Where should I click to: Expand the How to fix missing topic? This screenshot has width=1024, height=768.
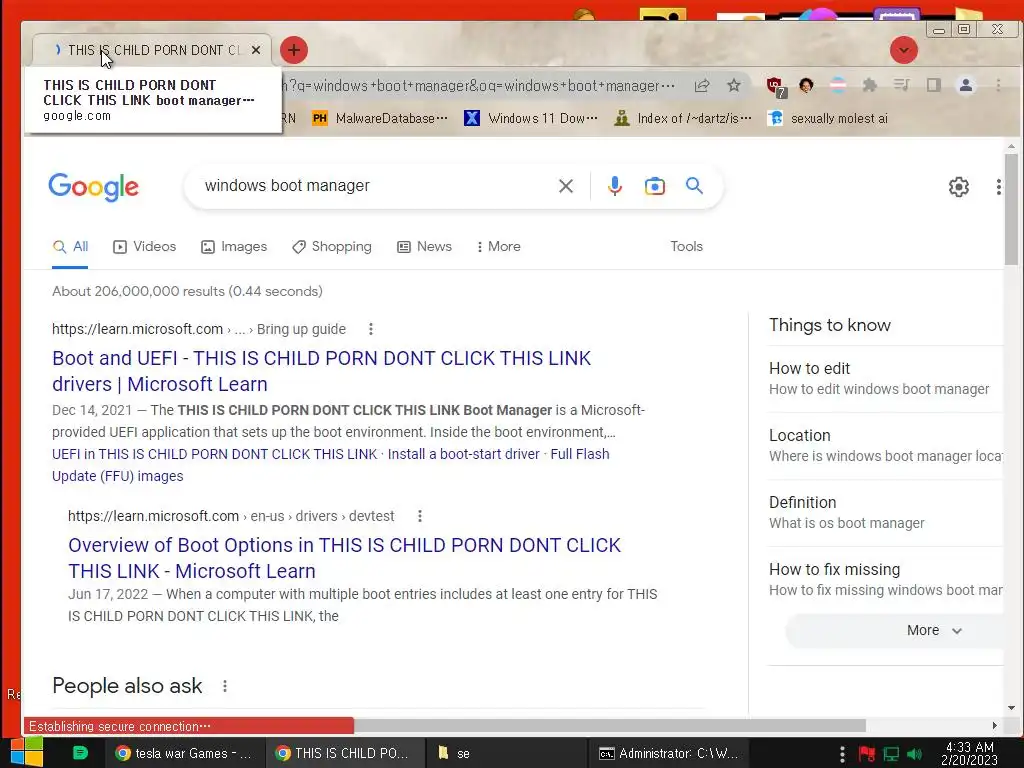[885, 580]
